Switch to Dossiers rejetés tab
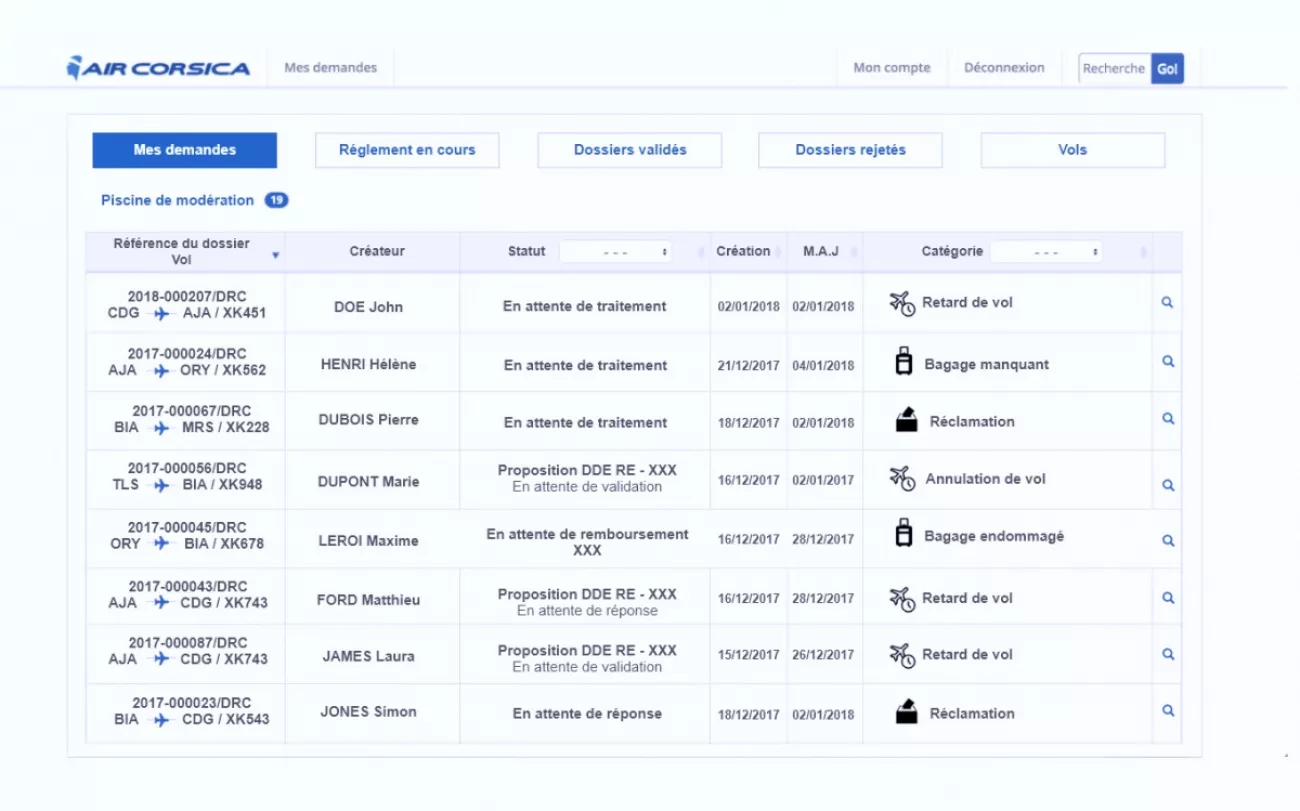Image resolution: width=1300 pixels, height=811 pixels. pyautogui.click(x=851, y=150)
